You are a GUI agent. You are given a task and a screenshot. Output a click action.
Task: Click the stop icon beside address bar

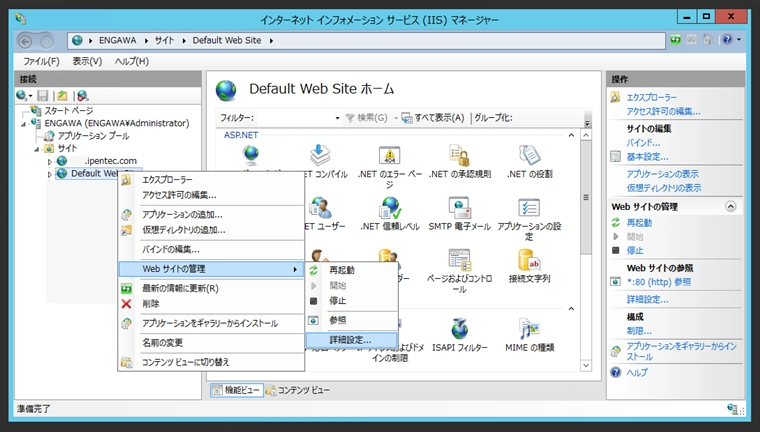(692, 40)
